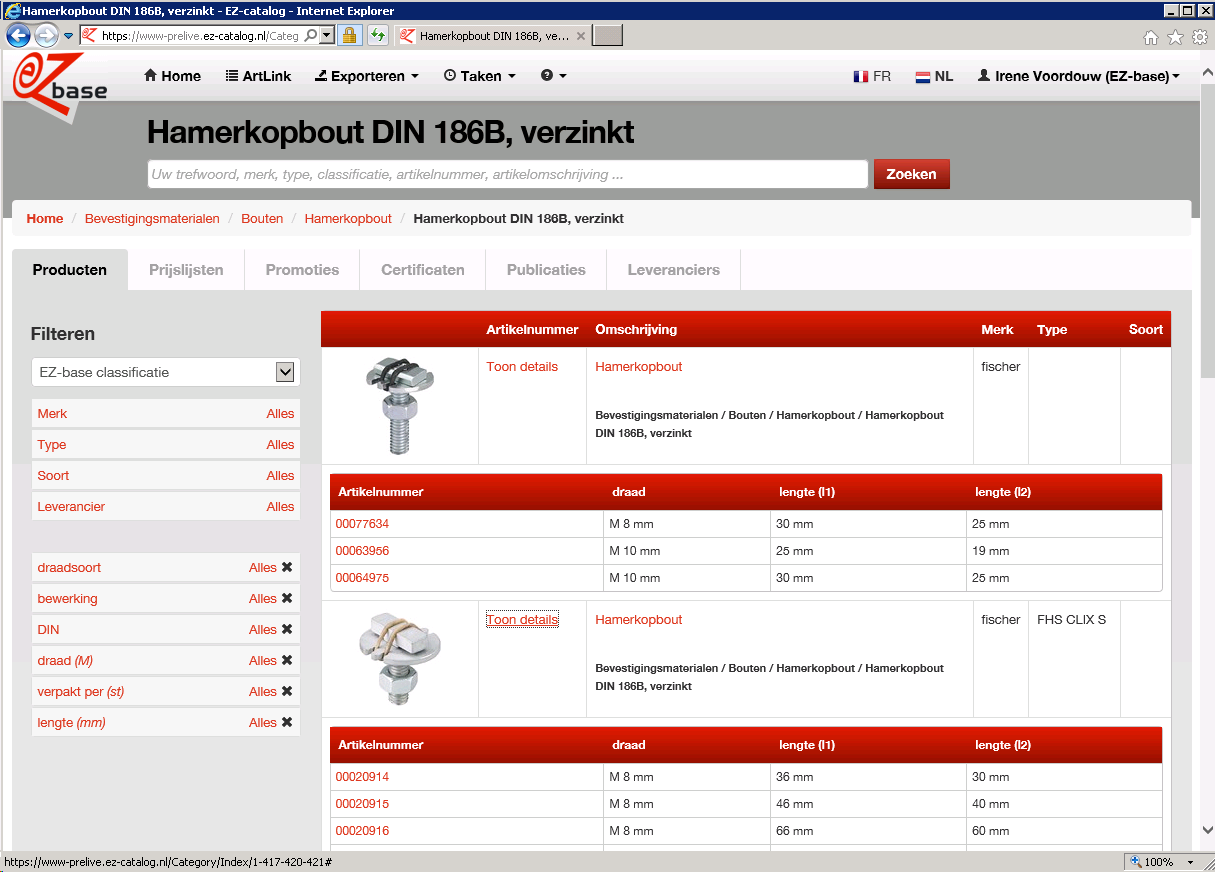1215x872 pixels.
Task: Open the Merk filter row
Action: (166, 413)
